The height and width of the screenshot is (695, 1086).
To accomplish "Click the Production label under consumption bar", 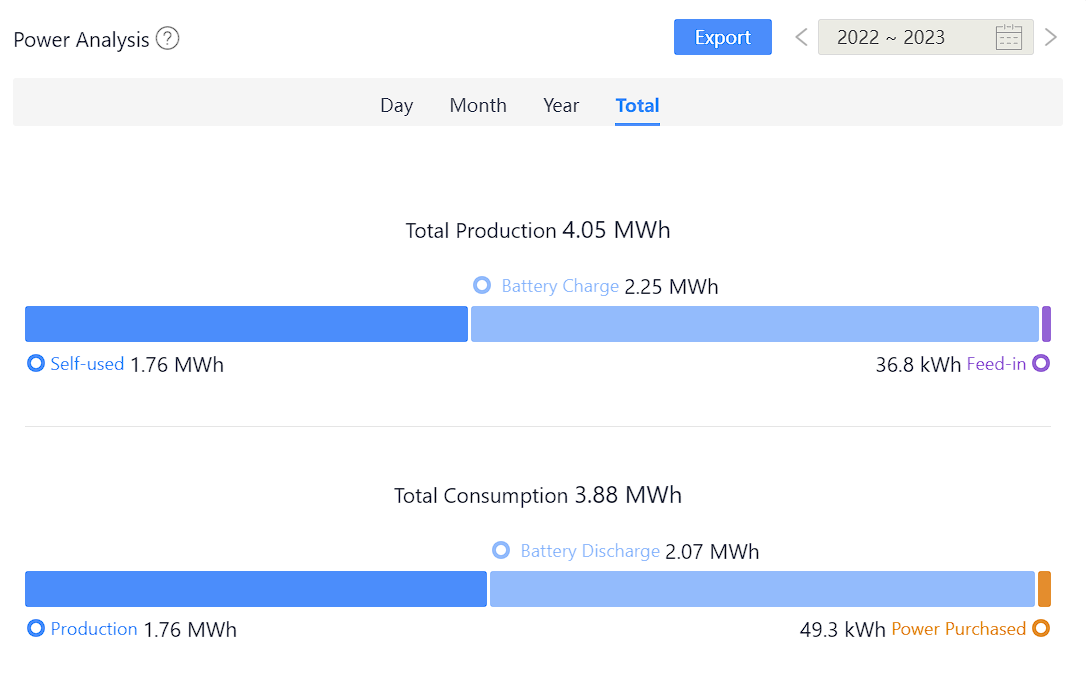I will (94, 628).
